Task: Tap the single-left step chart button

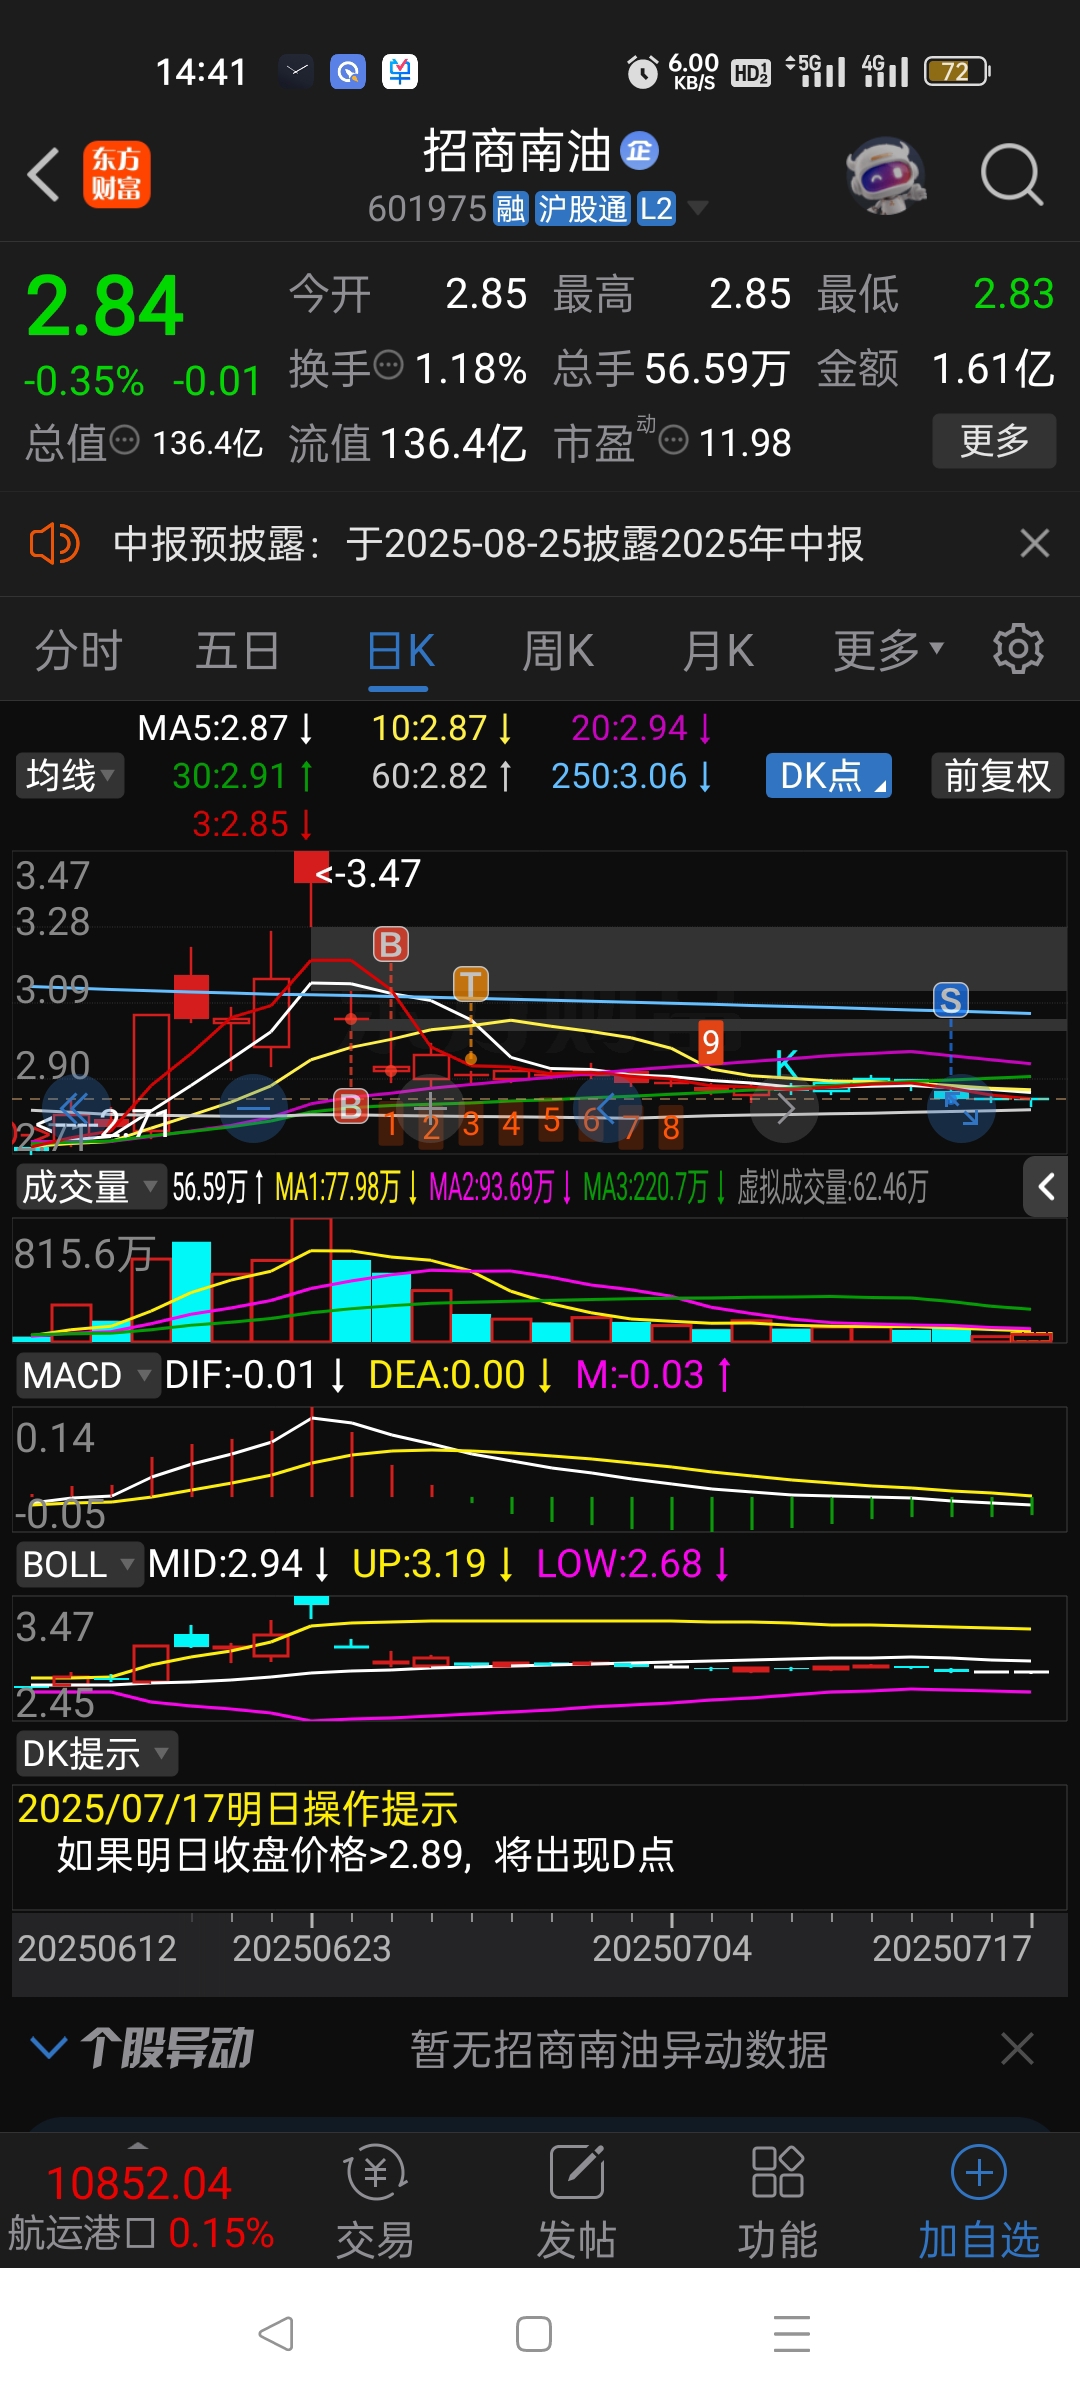Action: (608, 1108)
